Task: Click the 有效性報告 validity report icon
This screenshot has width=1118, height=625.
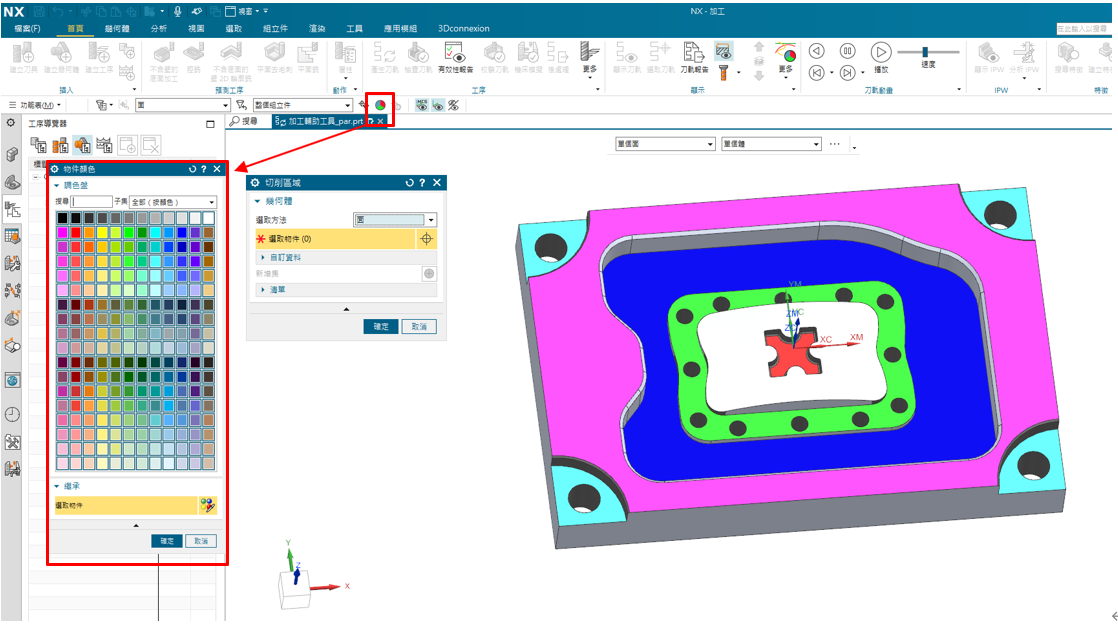Action: 458,56
